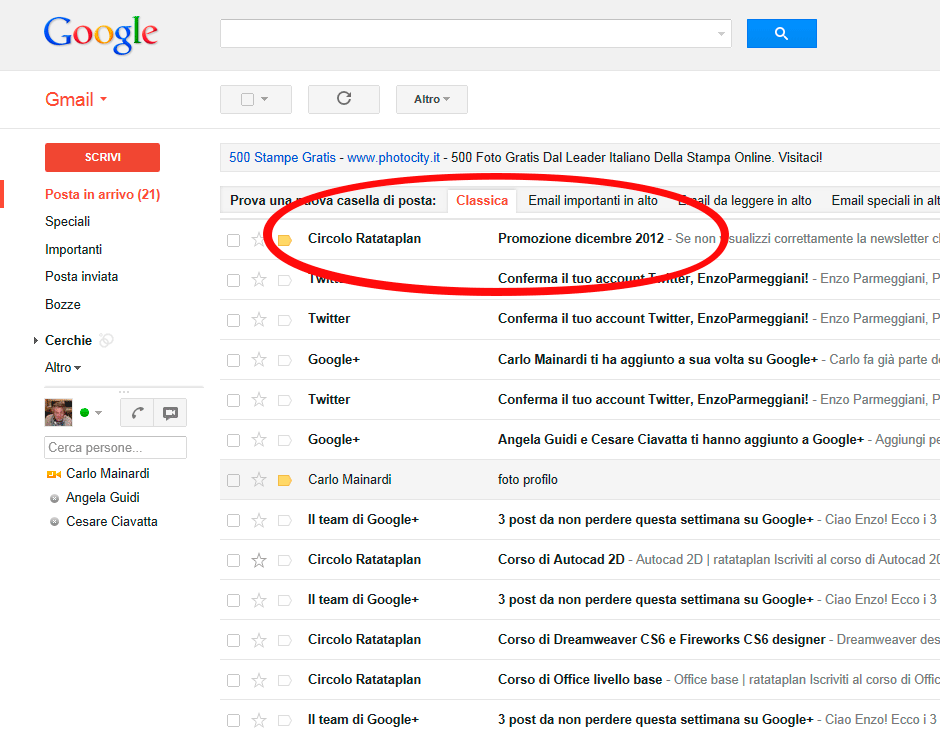
Task: Open the 500 Stampe Gratis ad link
Action: [282, 158]
